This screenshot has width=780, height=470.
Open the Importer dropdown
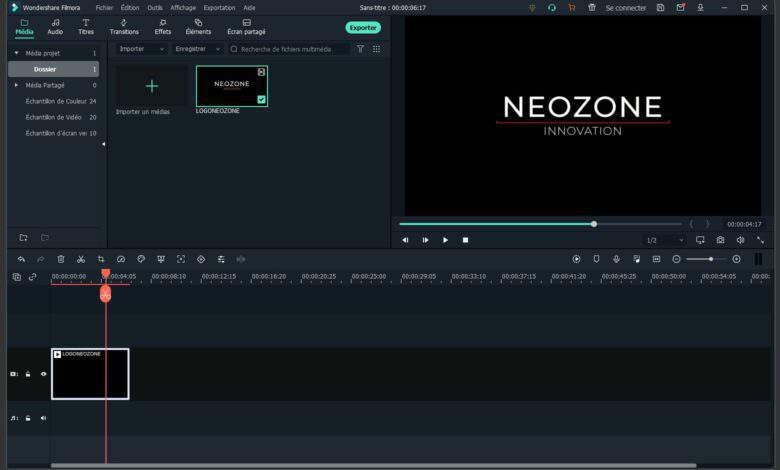(141, 49)
